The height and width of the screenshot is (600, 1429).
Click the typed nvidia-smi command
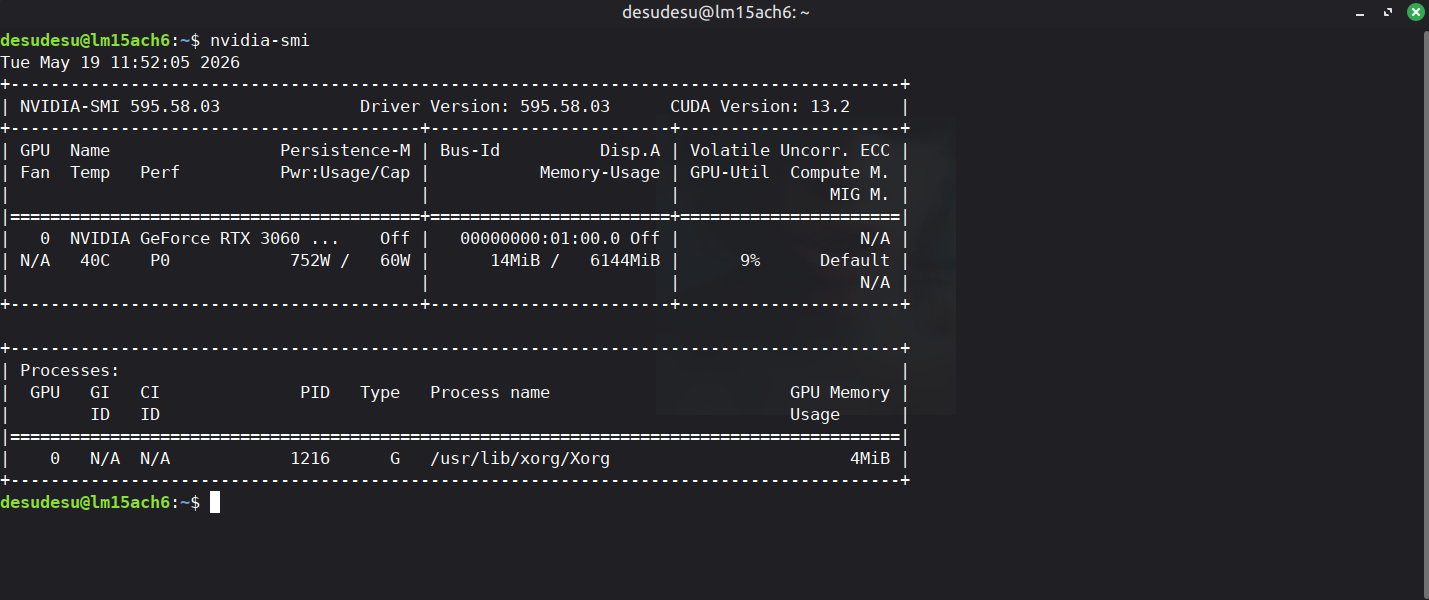pyautogui.click(x=260, y=40)
